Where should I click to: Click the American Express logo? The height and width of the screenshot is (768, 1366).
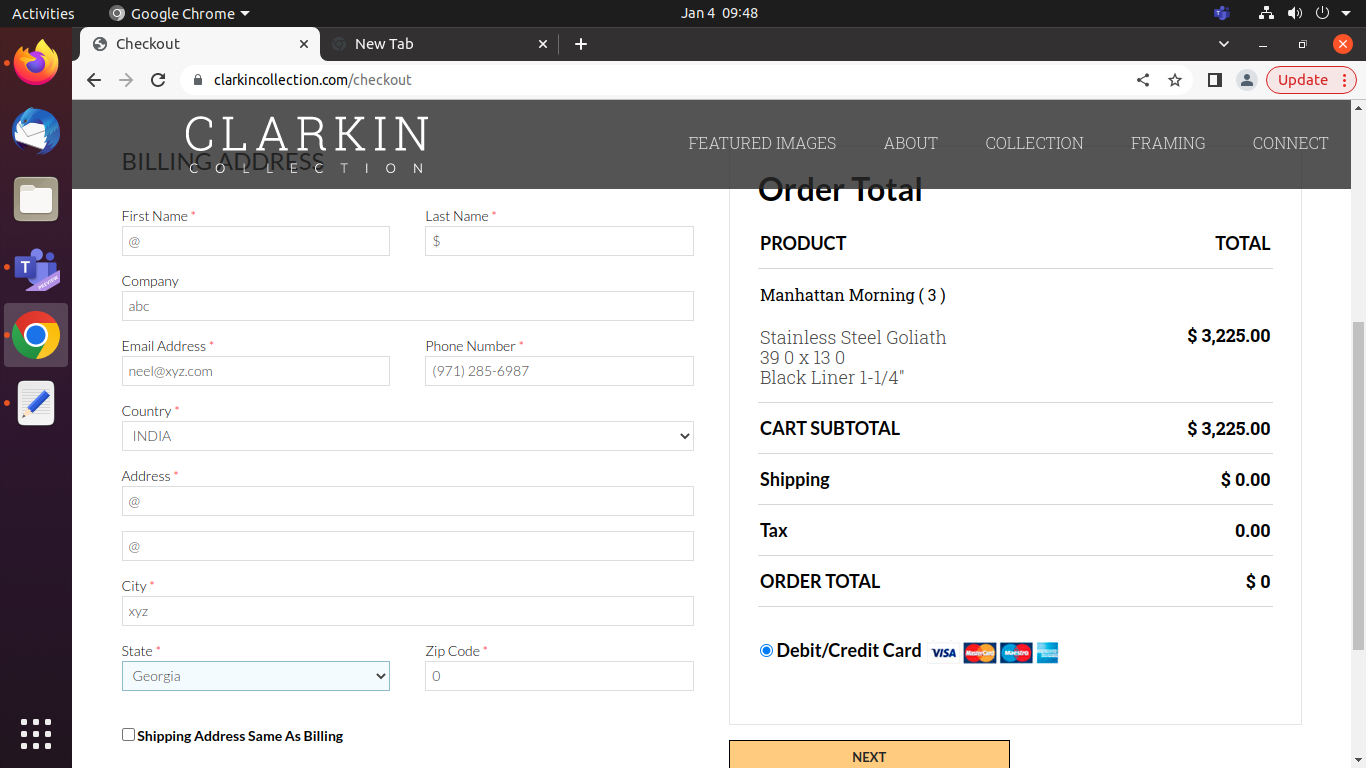1047,653
